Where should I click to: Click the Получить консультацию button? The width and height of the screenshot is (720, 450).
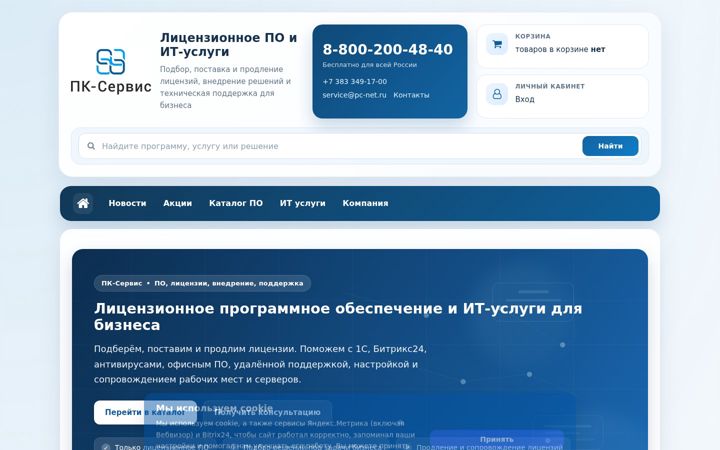(x=267, y=412)
